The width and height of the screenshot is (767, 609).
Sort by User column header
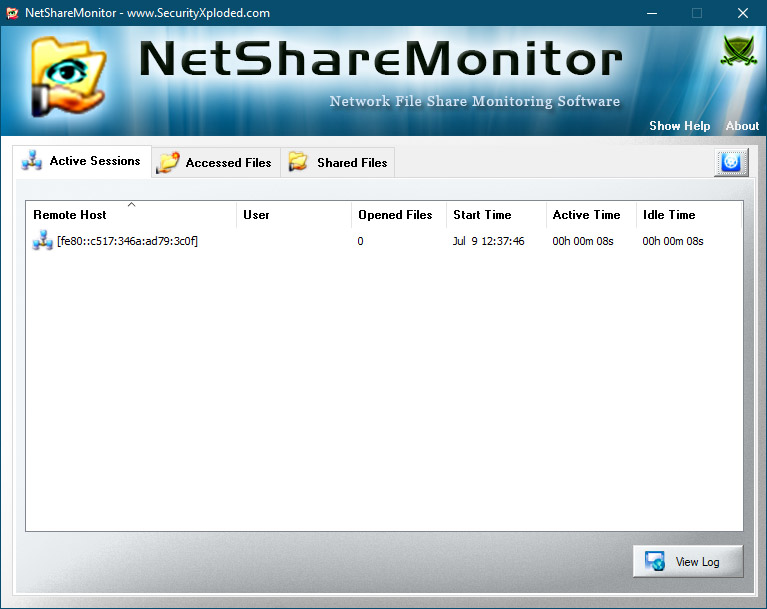[x=294, y=215]
